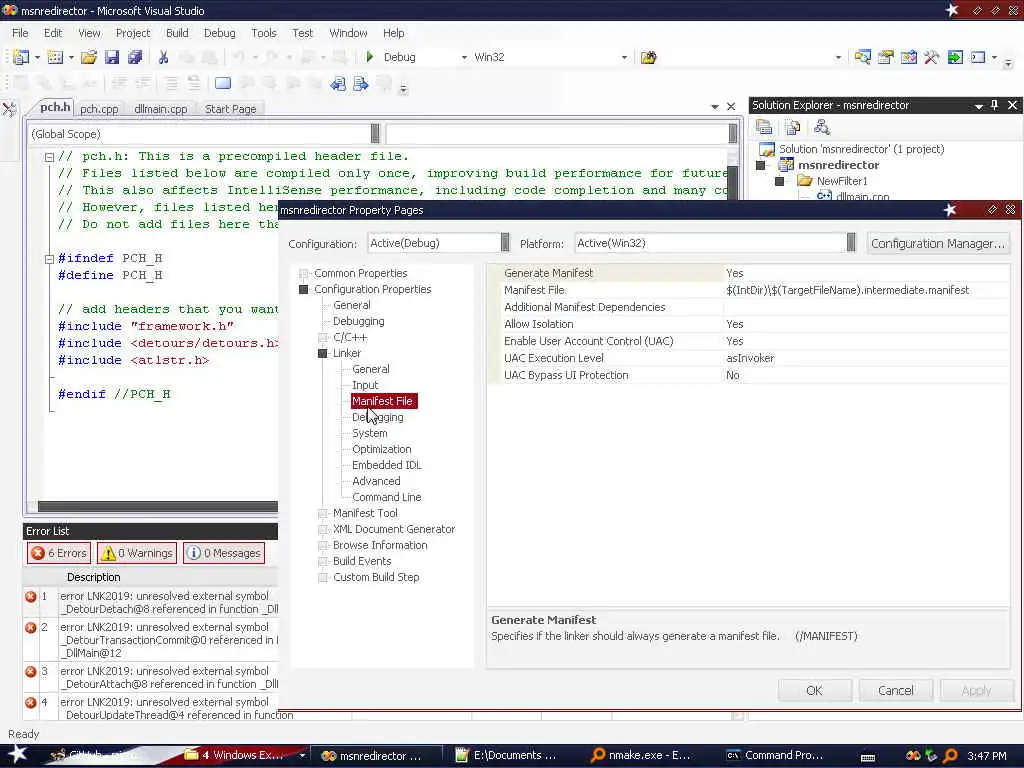Collapse Configuration Properties tree node
This screenshot has width=1024, height=768.
tap(304, 289)
